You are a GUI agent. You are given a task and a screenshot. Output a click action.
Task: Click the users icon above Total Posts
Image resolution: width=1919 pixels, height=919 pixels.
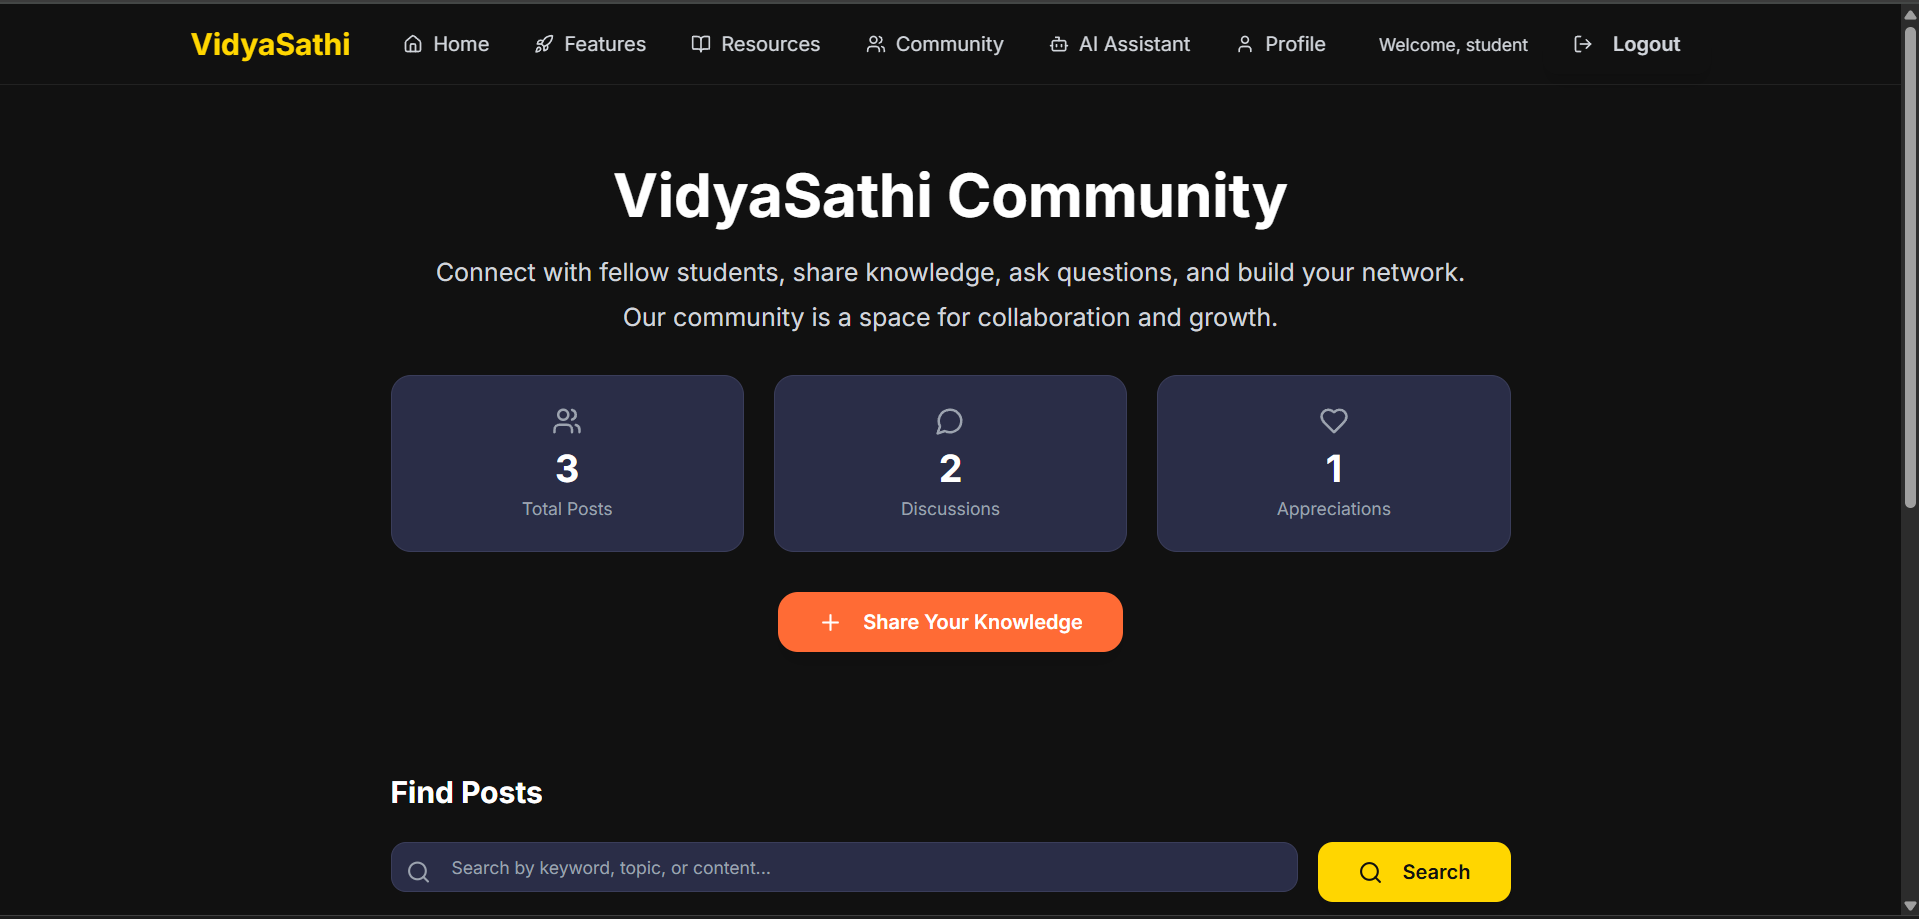566,421
